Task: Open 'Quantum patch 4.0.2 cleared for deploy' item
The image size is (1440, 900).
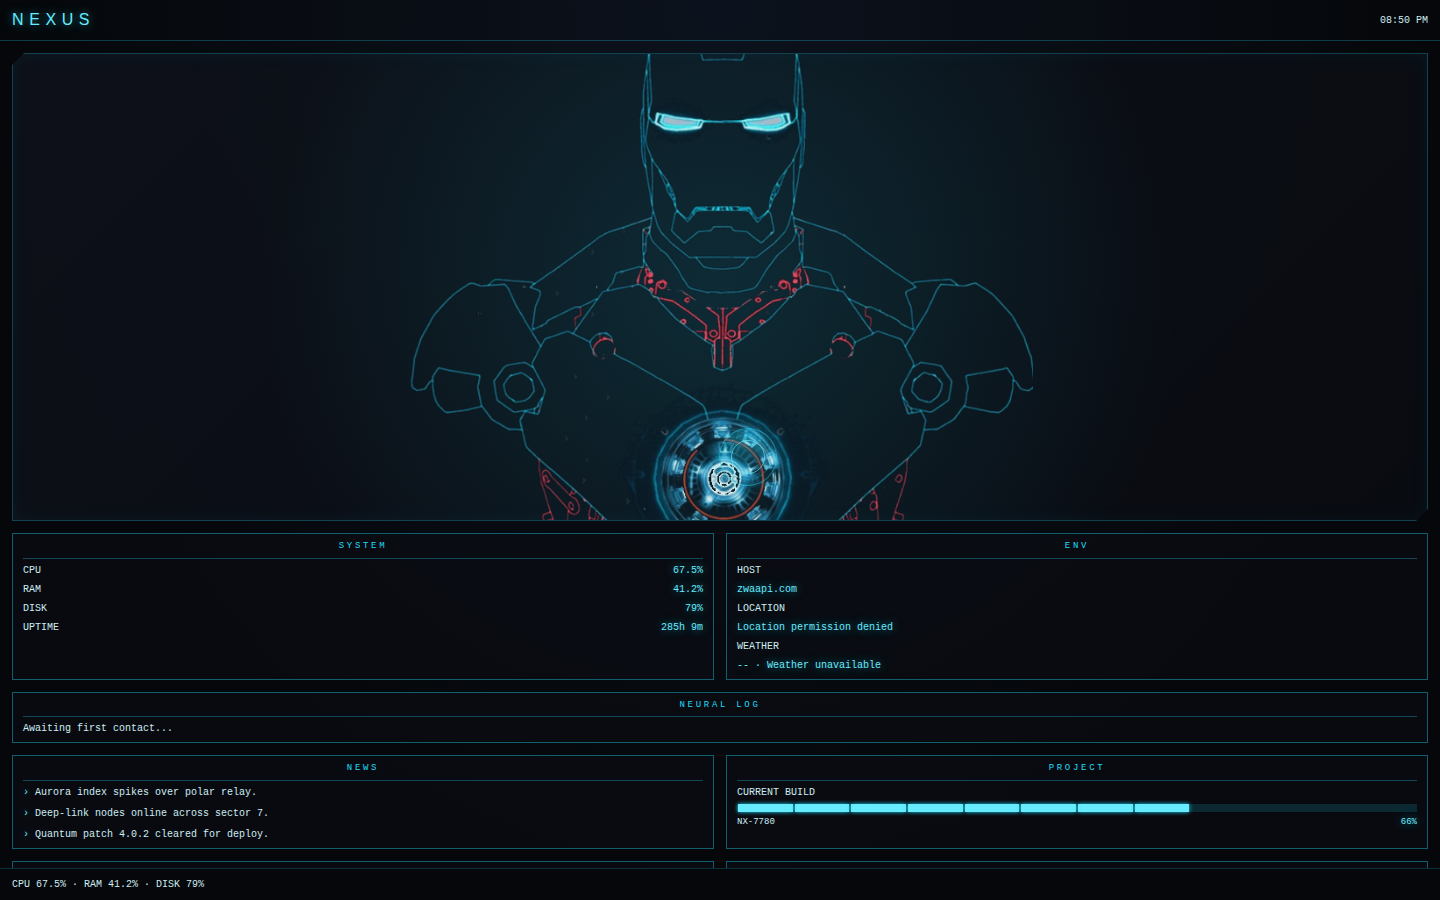Action: tap(151, 834)
